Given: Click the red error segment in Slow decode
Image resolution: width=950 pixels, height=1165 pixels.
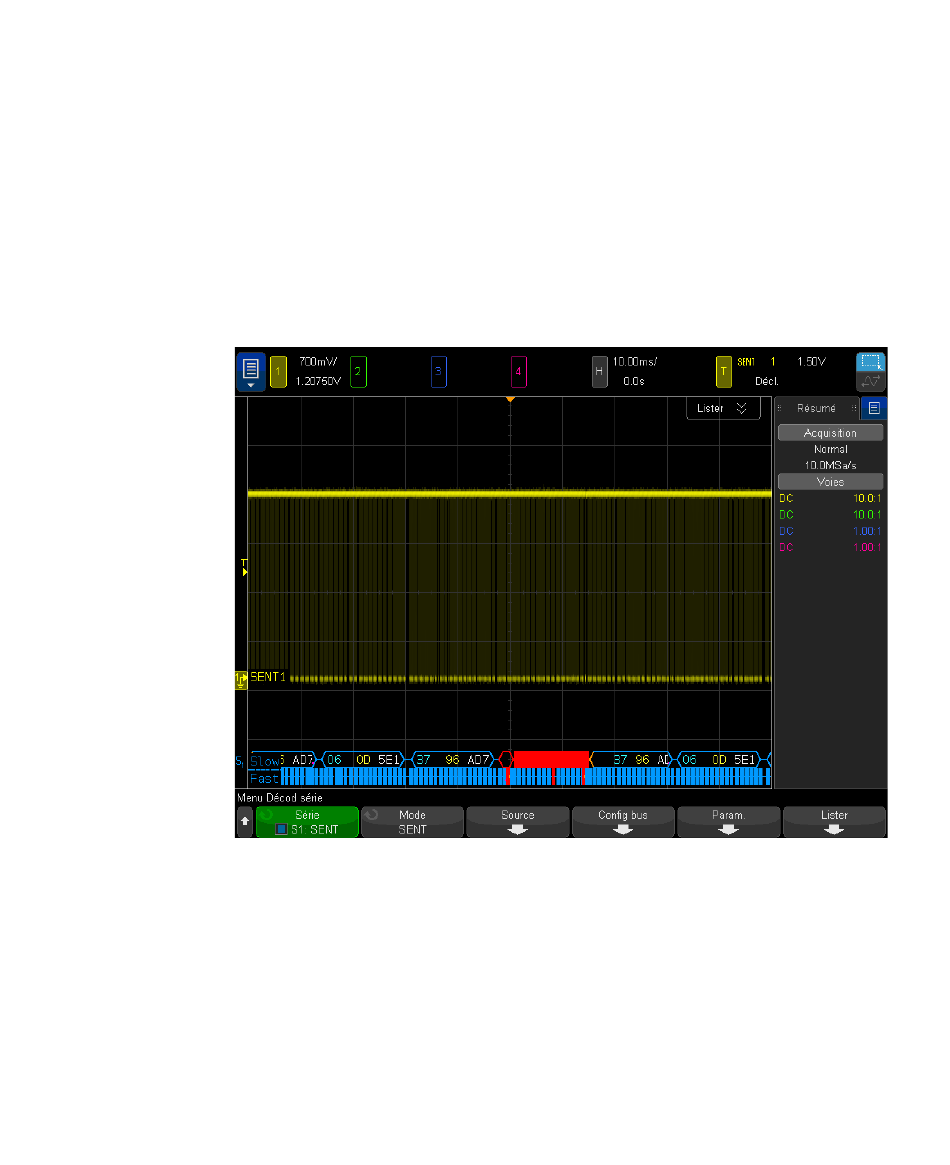Looking at the screenshot, I should pyautogui.click(x=551, y=759).
